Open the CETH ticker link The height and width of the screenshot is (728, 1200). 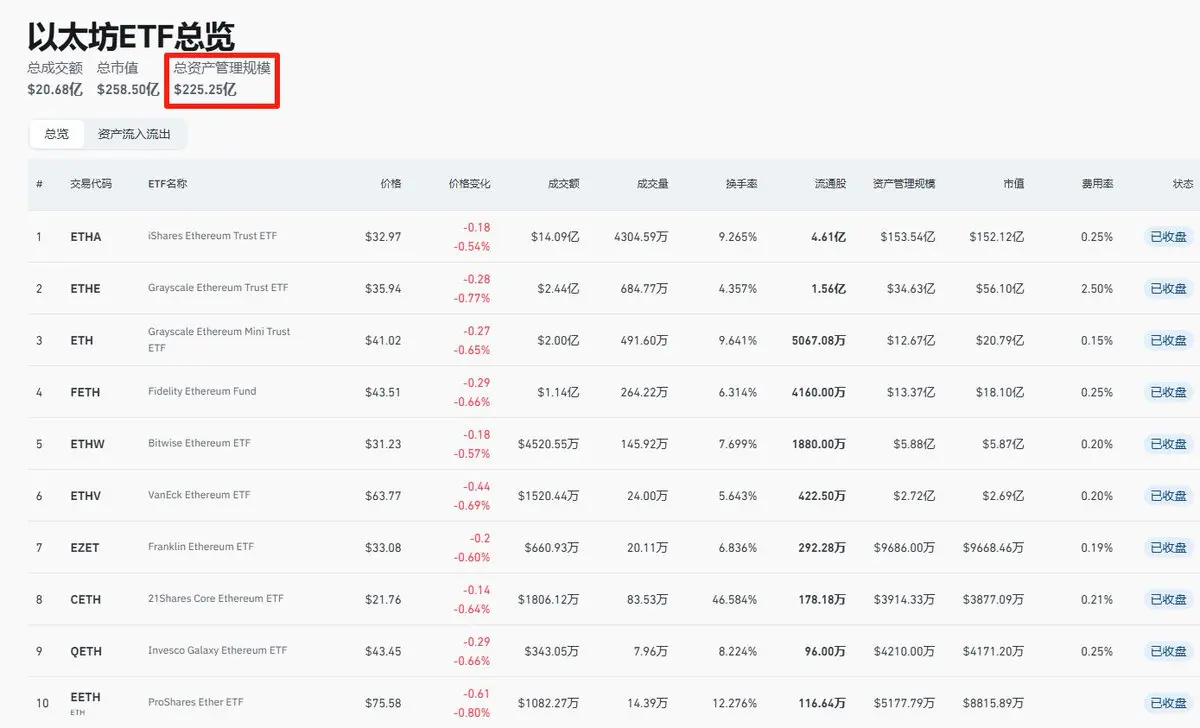coord(85,600)
